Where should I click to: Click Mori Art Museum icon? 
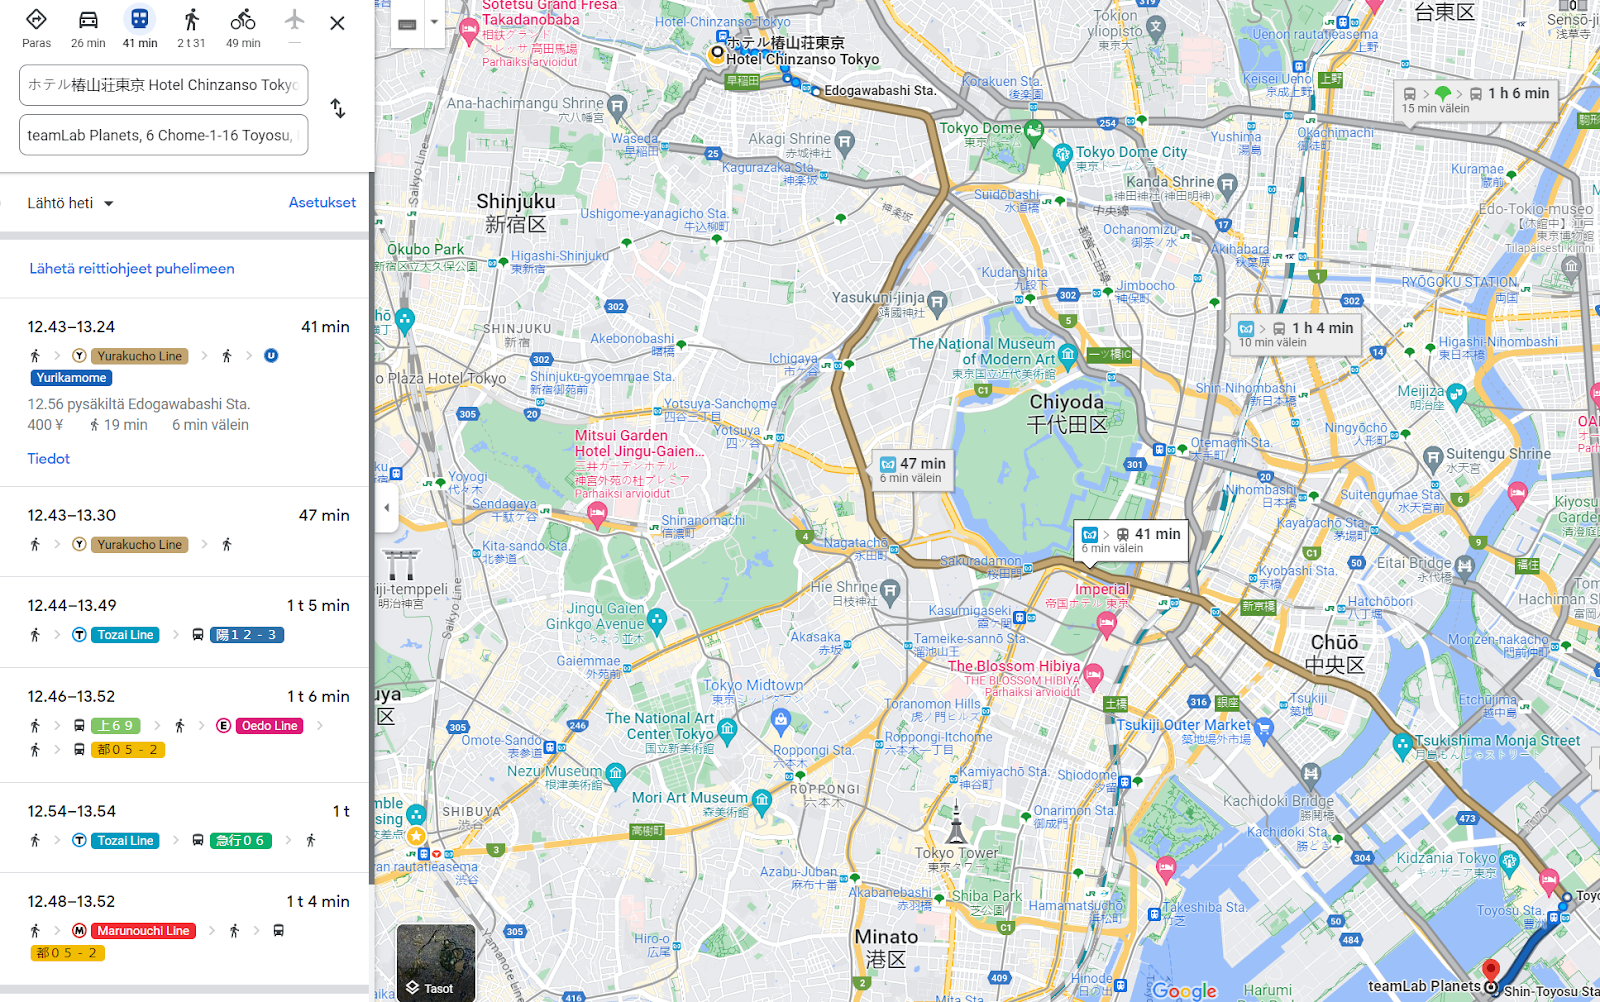[x=762, y=800]
